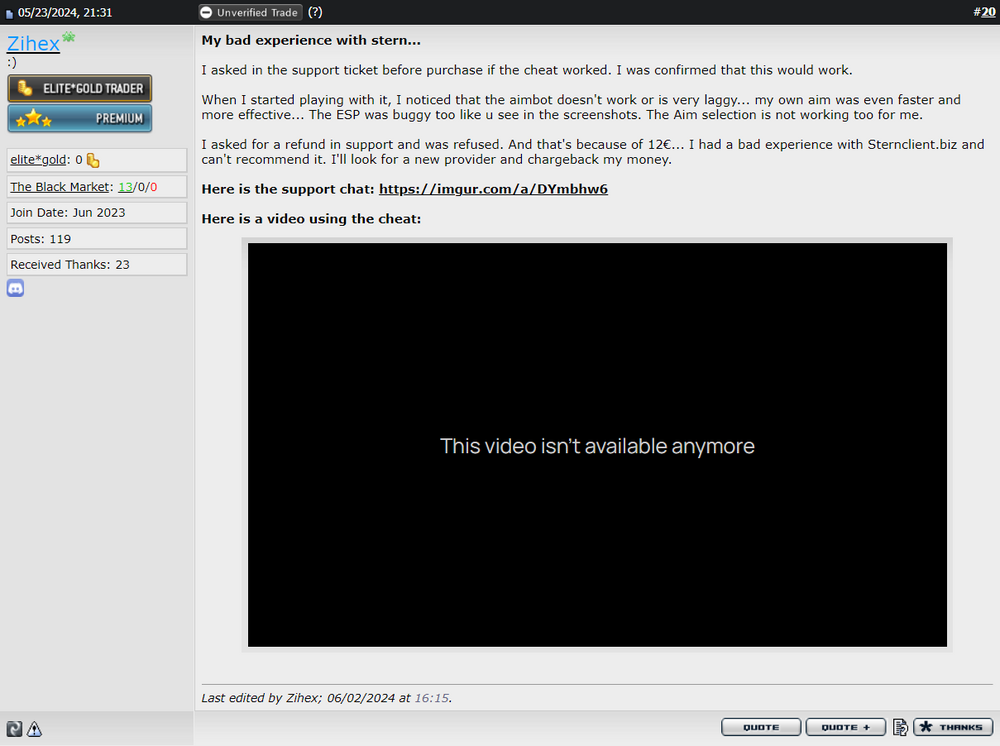The image size is (1000, 746).
Task: Click the report post warning triangle icon
Action: 34,729
